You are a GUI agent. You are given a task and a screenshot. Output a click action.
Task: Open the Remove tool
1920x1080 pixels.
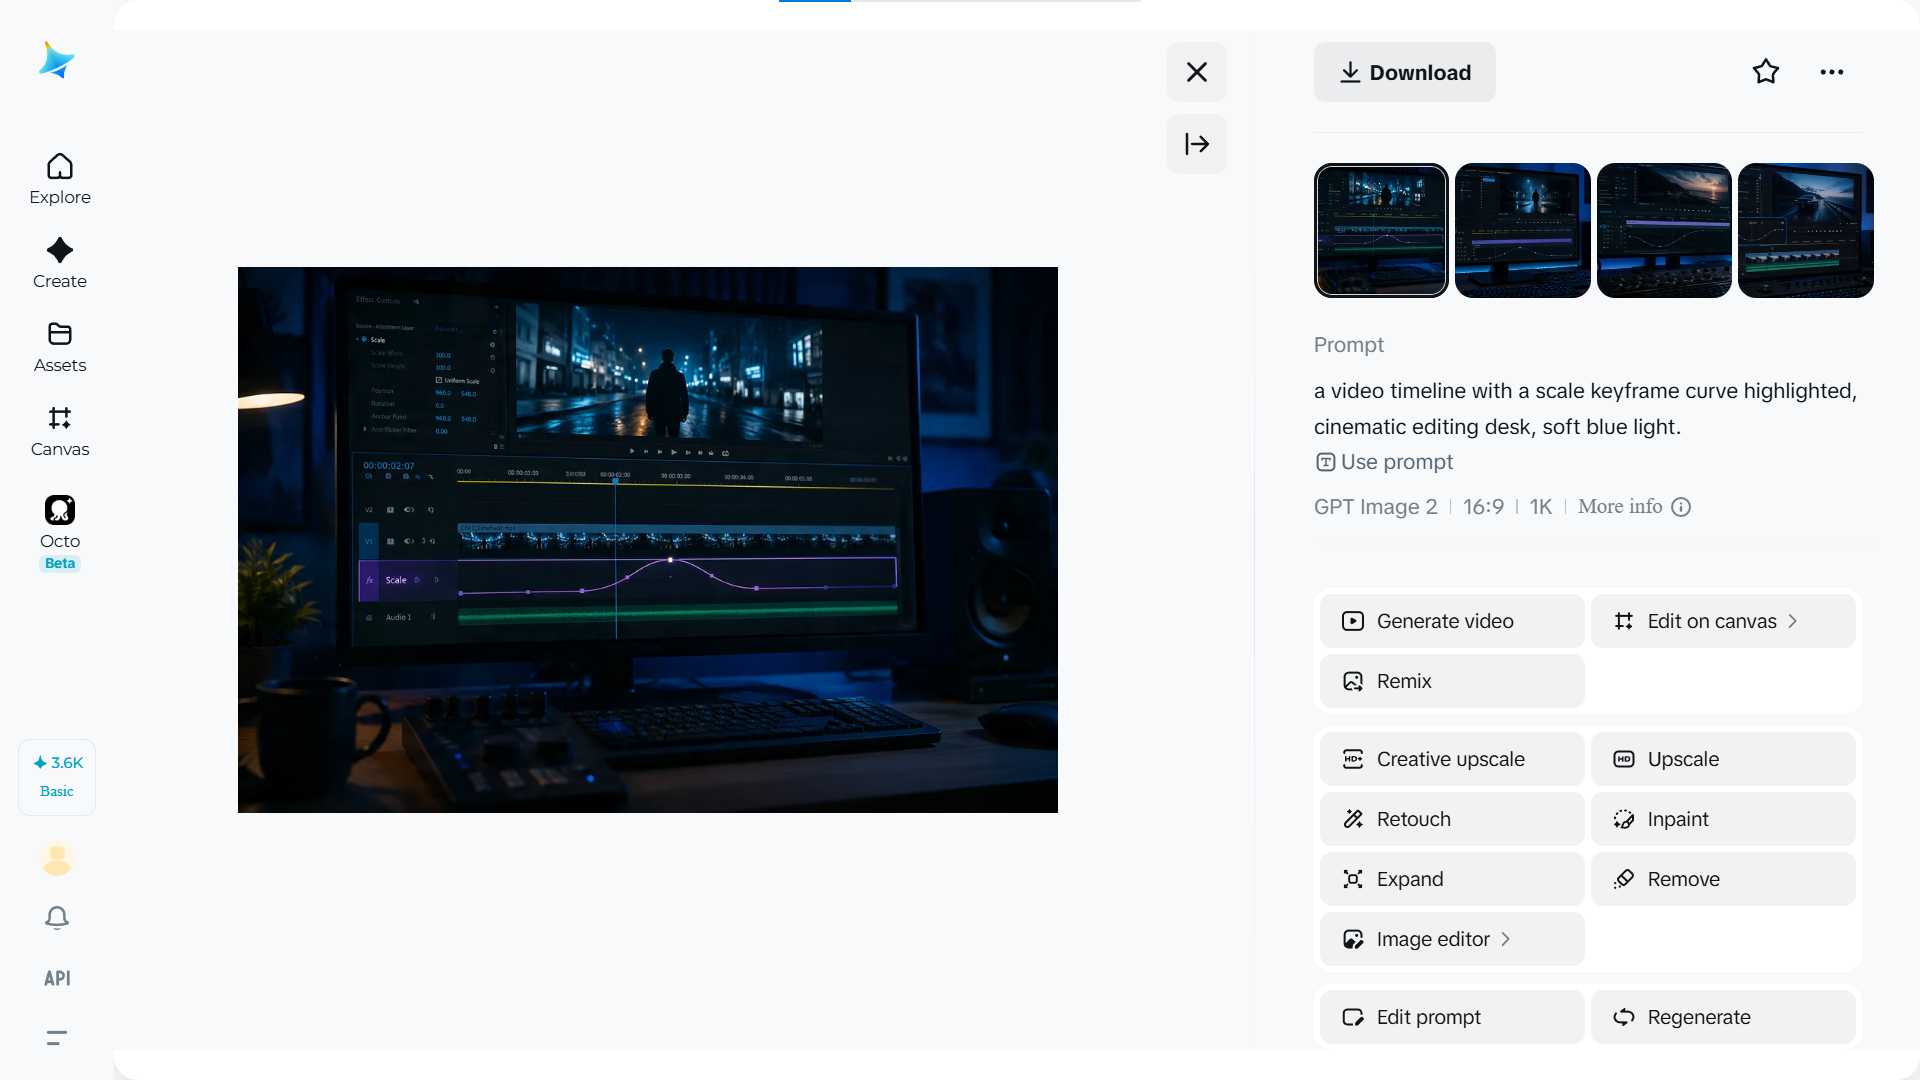tap(1723, 879)
